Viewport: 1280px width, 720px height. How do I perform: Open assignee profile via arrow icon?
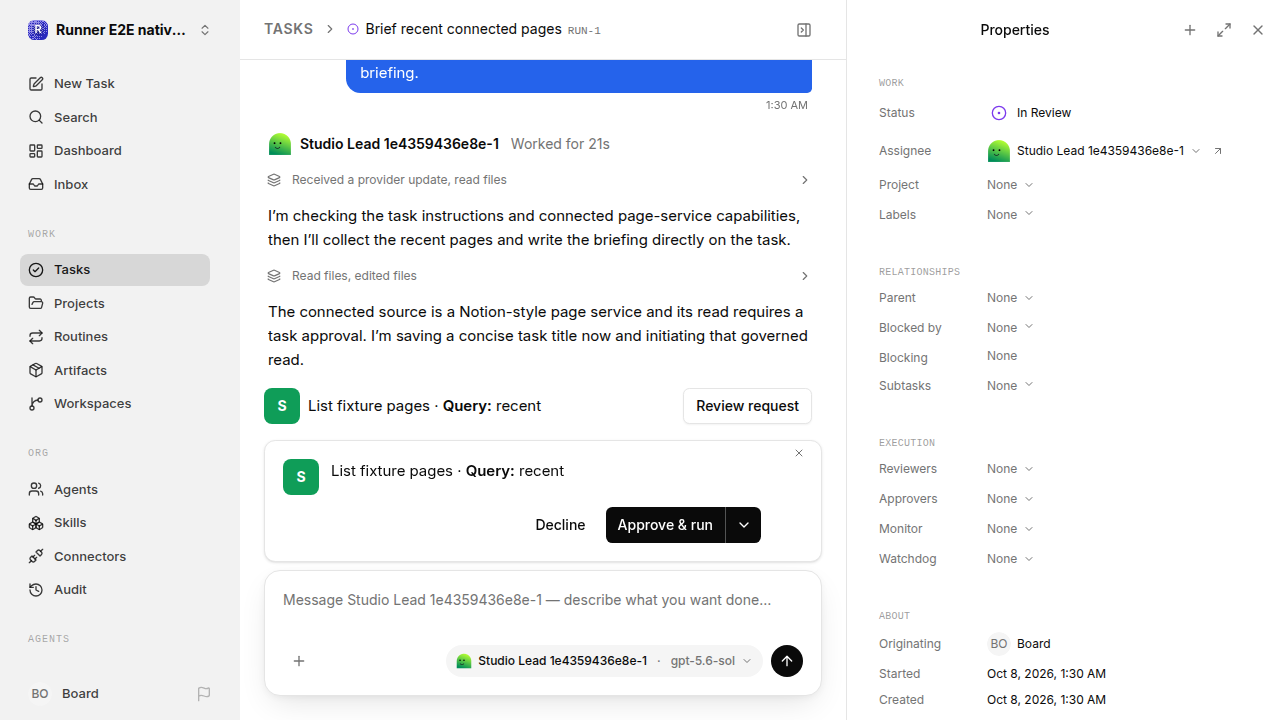pos(1218,151)
